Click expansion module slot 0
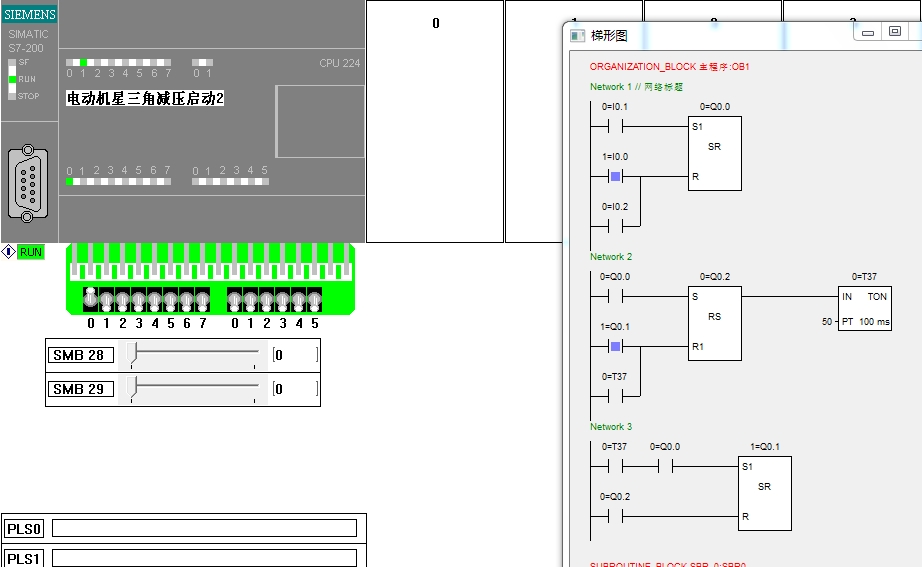This screenshot has width=922, height=567. [435, 121]
